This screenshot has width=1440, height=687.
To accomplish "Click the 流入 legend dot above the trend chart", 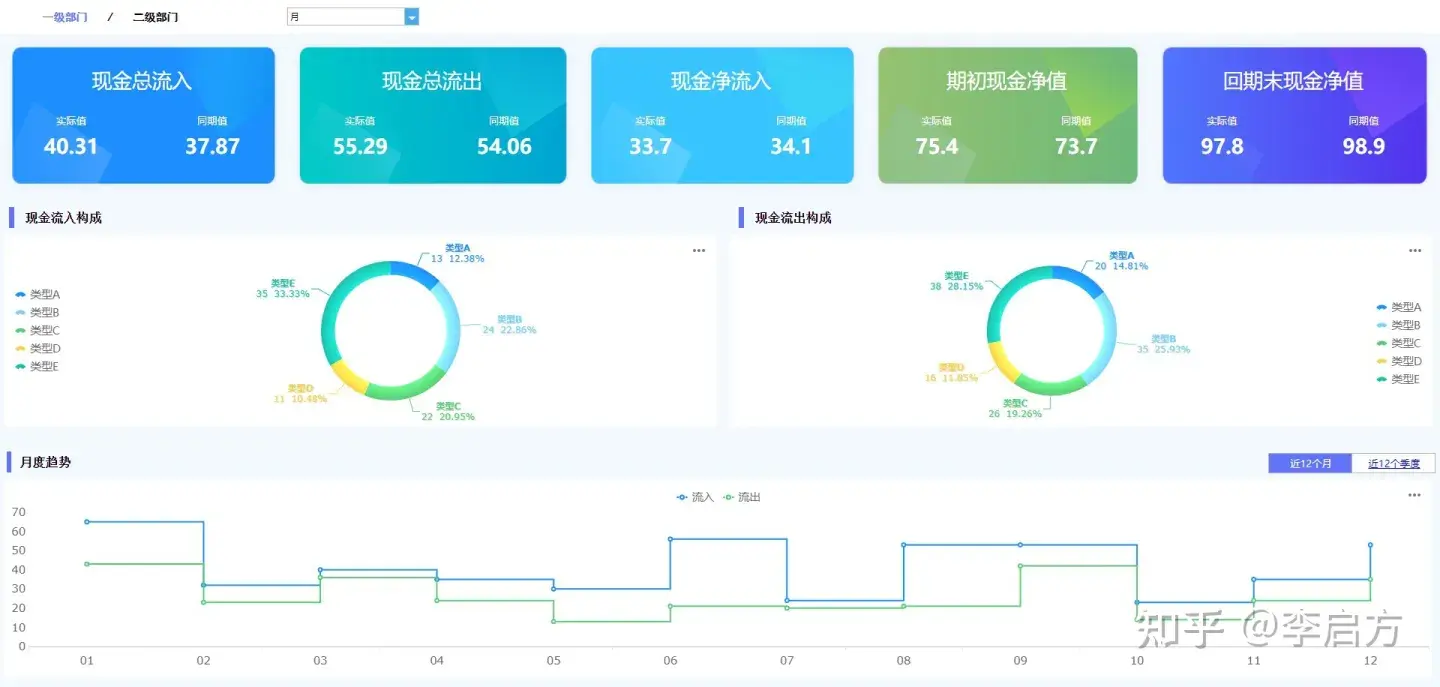I will pos(682,497).
